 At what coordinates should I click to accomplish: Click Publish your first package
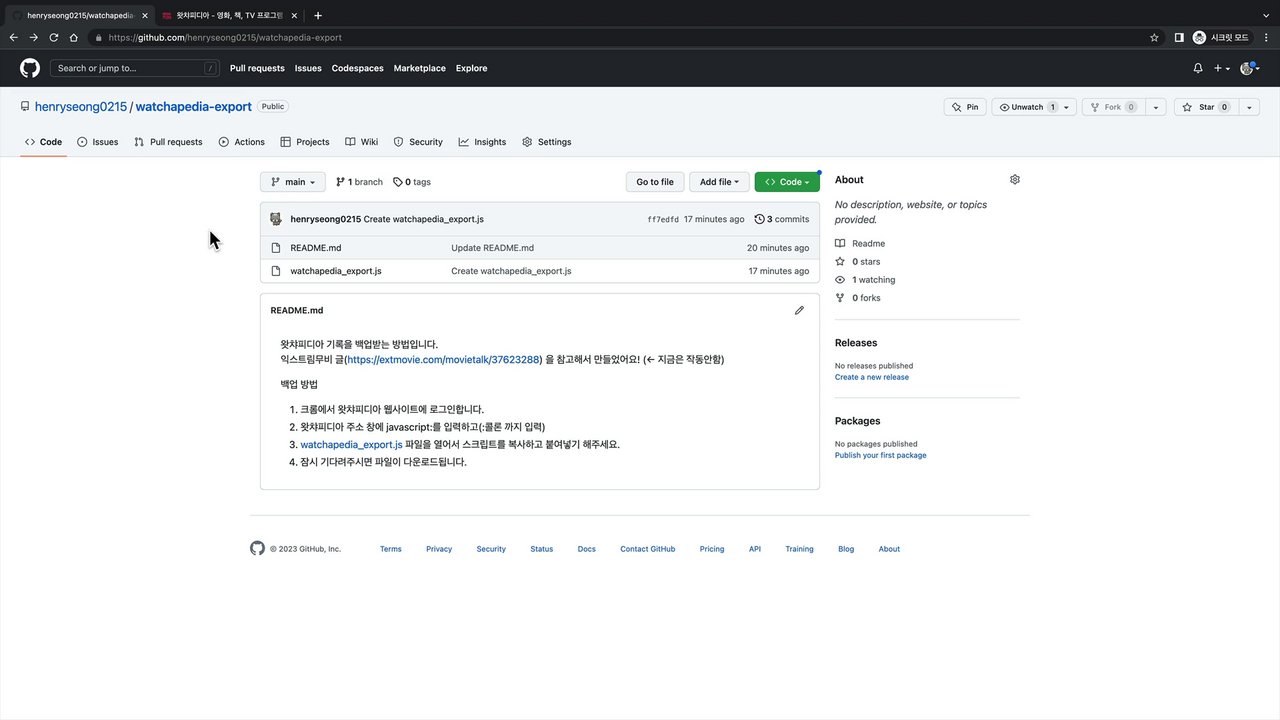click(x=881, y=455)
